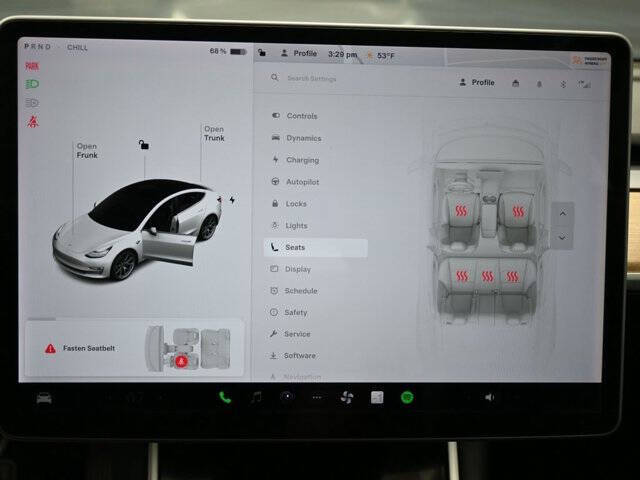Tap the speaker volume icon
Image resolution: width=640 pixels, height=480 pixels.
click(x=489, y=397)
